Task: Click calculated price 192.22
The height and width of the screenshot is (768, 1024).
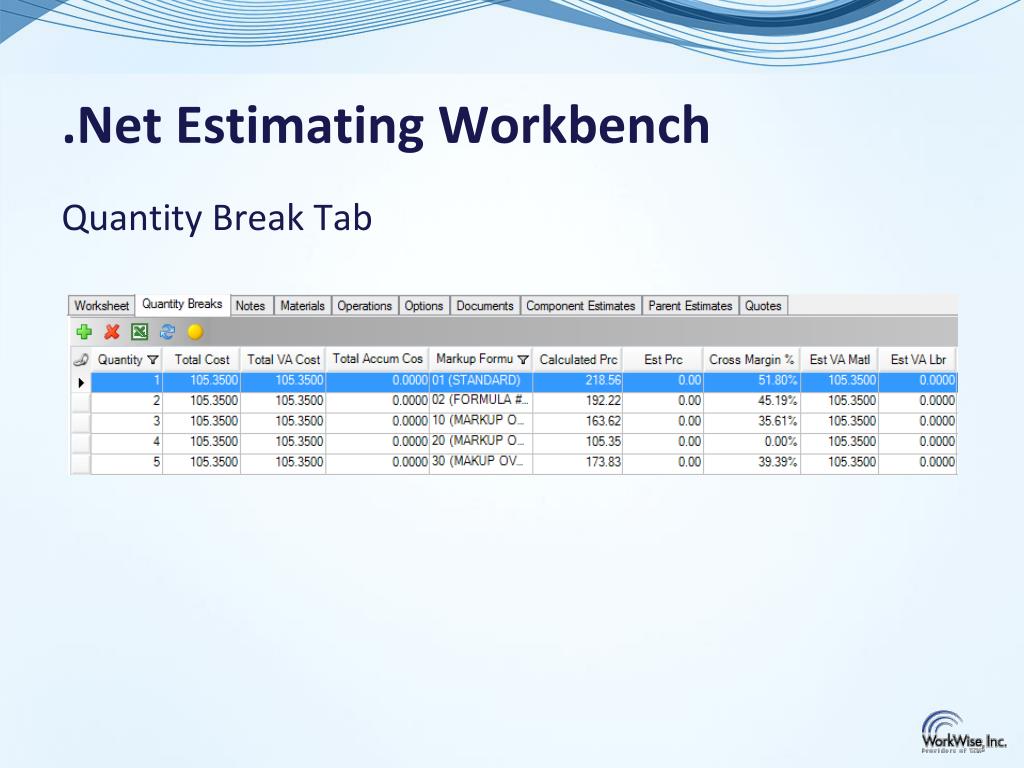Action: 578,401
